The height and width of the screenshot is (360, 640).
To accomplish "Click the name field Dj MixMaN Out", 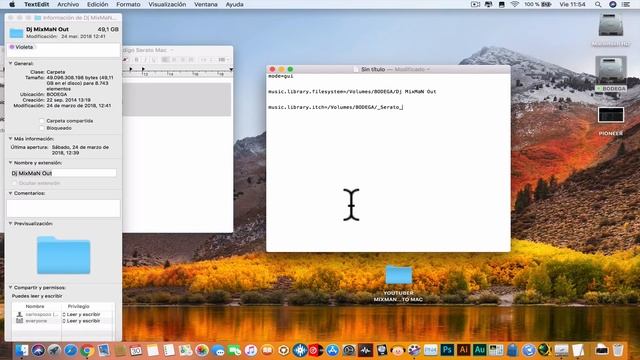I will 63,173.
